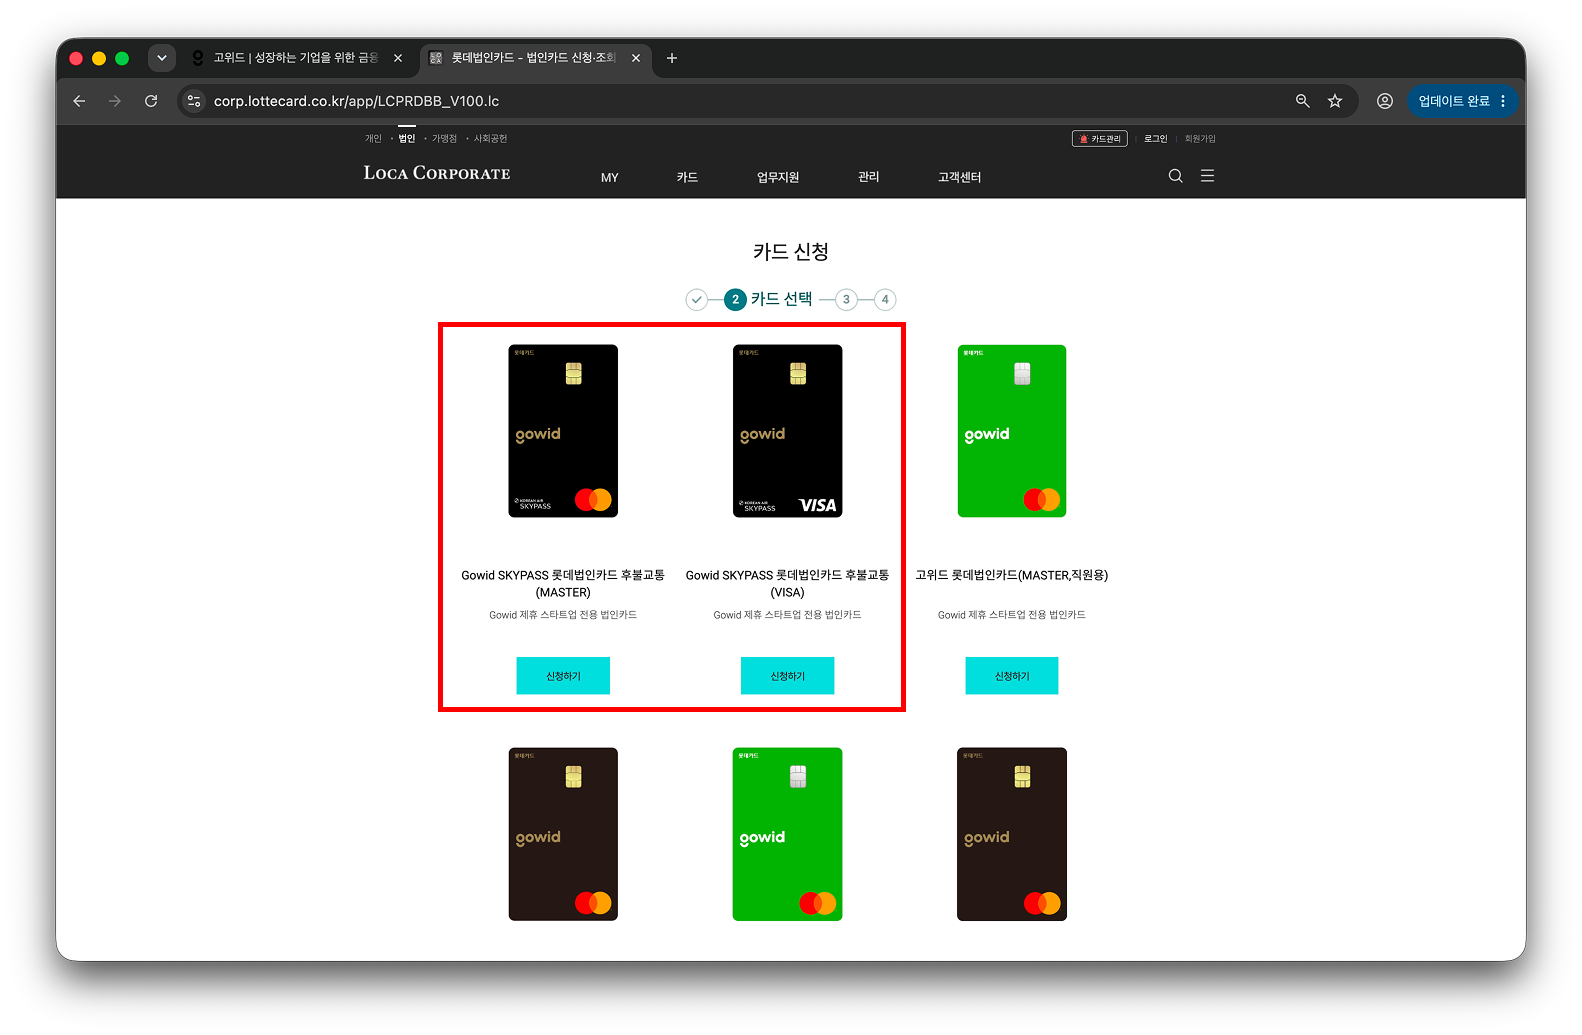
Task: Open a new browser tab
Action: 672,58
